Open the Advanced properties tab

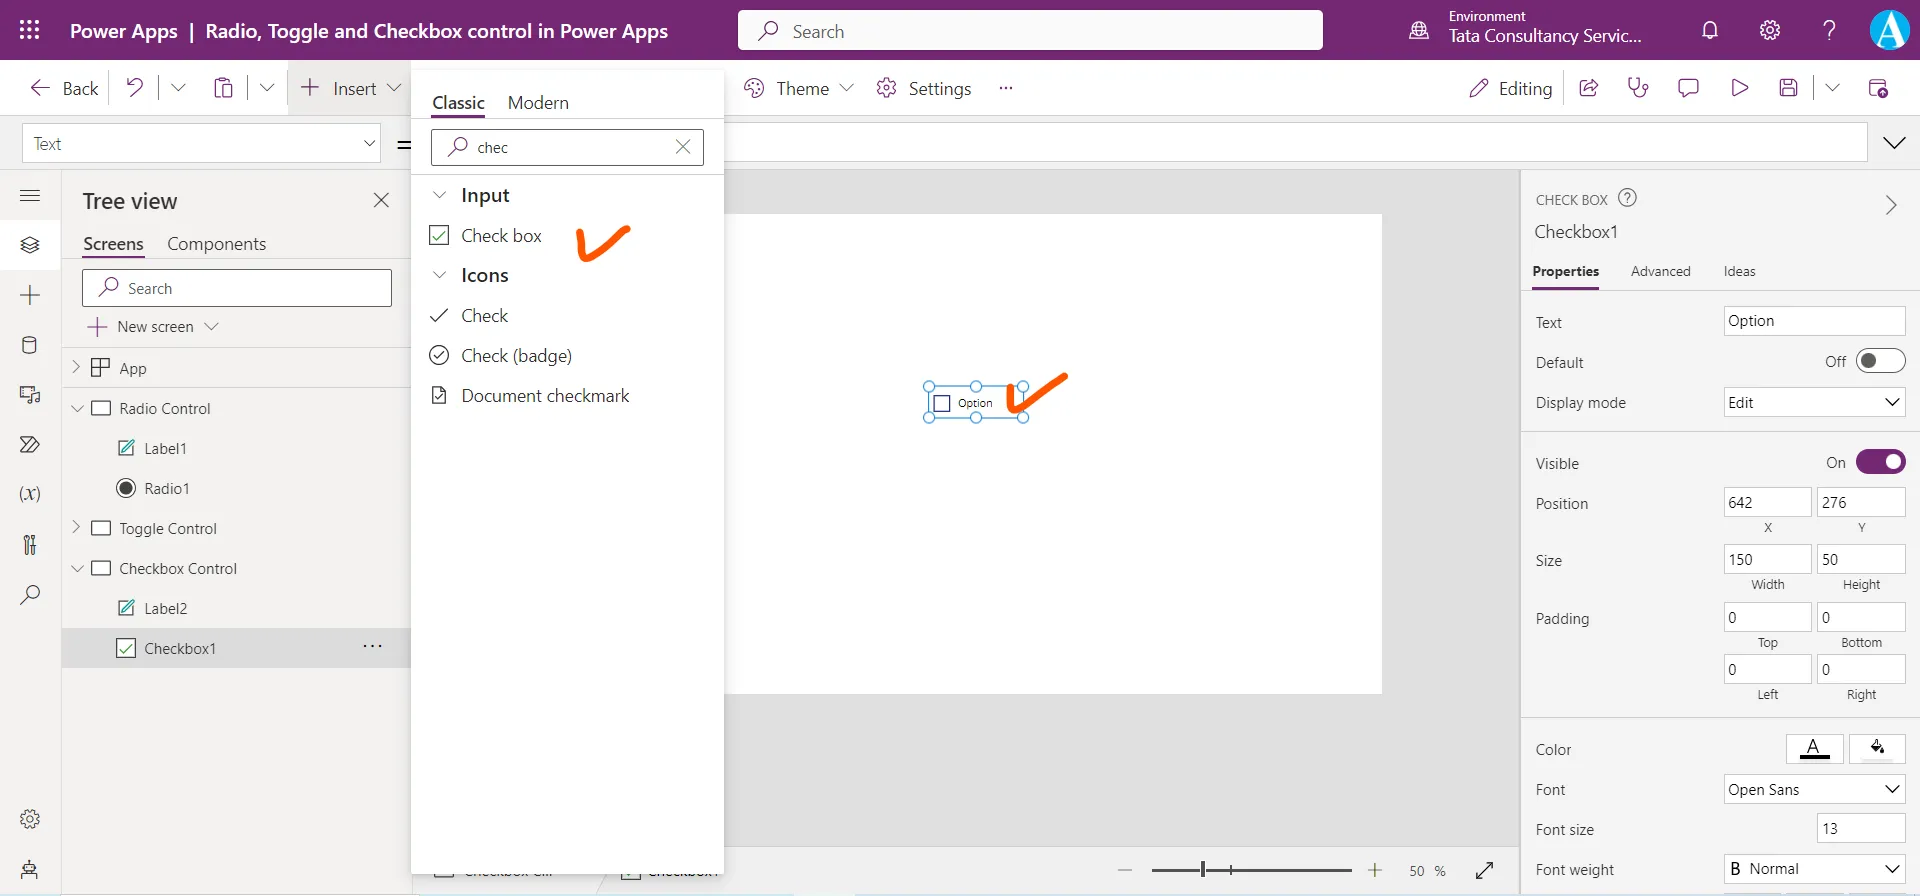coord(1660,271)
